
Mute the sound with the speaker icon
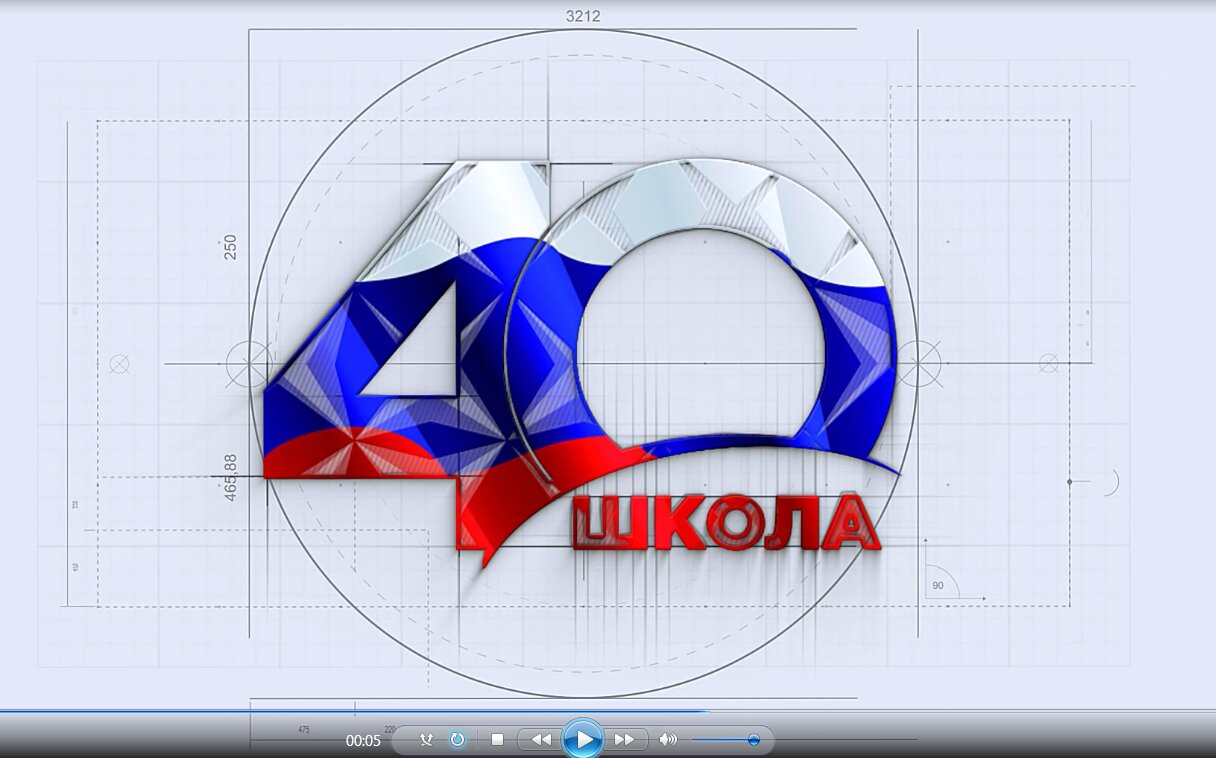(668, 740)
